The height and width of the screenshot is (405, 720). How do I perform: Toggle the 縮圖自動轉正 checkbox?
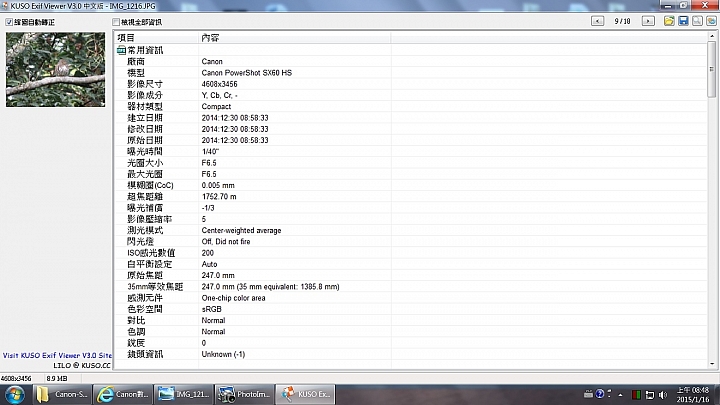click(9, 22)
